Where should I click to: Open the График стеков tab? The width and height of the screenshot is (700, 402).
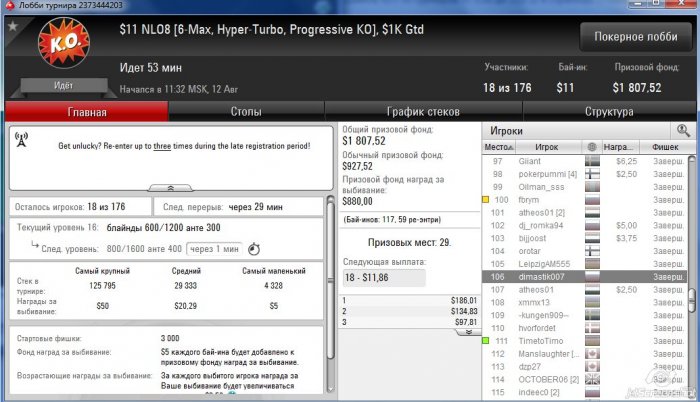(x=423, y=112)
